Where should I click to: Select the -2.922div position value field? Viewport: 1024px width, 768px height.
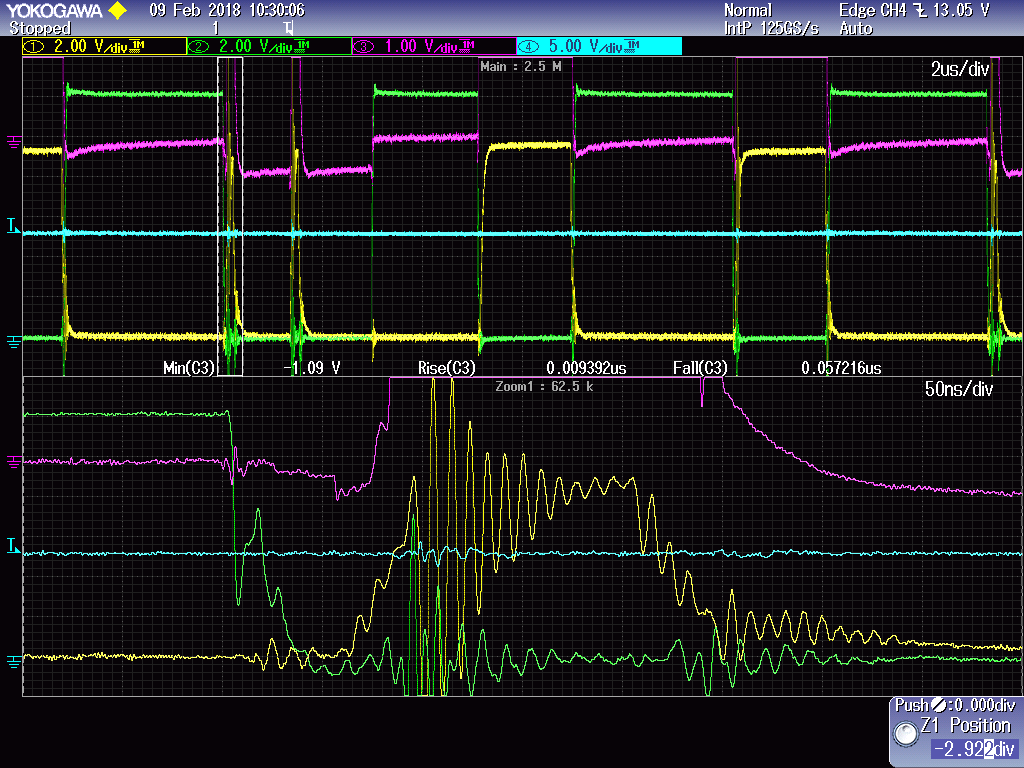pos(974,748)
